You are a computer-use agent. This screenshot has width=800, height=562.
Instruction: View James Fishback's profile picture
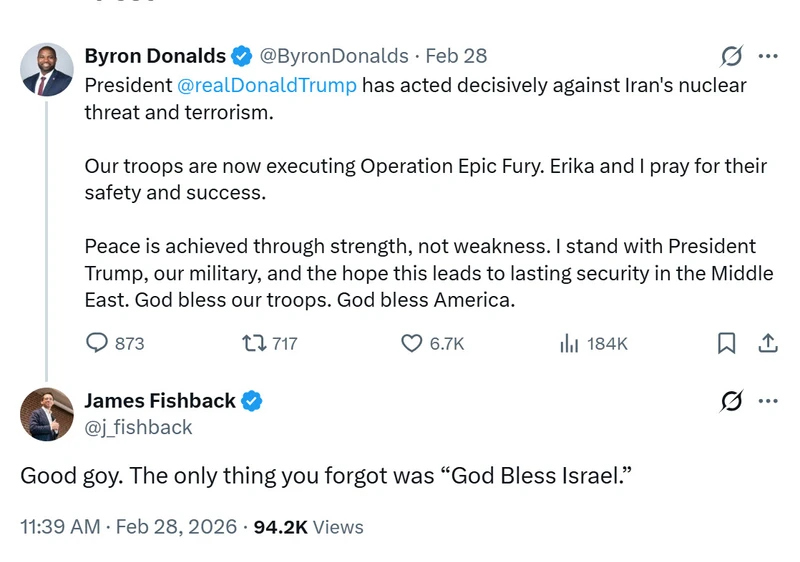(x=46, y=414)
